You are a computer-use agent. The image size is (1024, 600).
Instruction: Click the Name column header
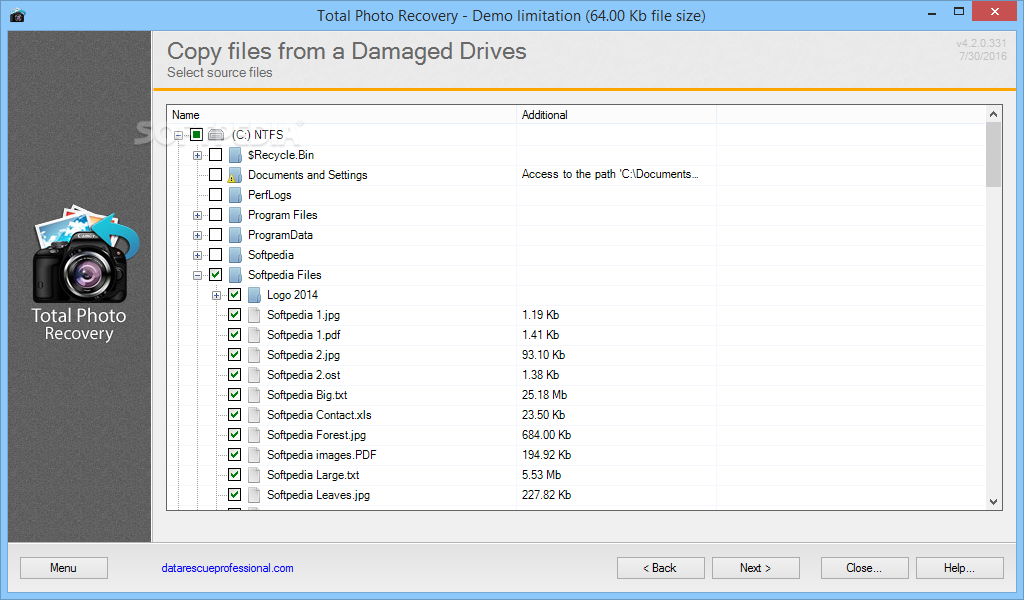tap(342, 115)
